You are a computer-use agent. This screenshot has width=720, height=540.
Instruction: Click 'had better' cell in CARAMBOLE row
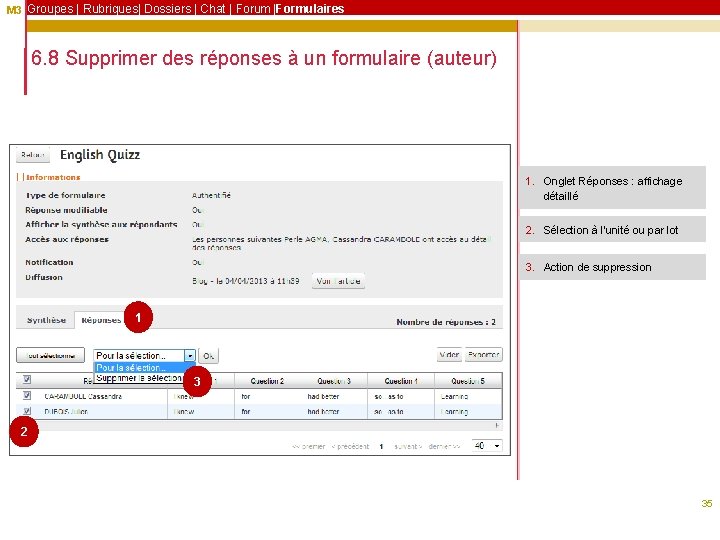tap(323, 396)
